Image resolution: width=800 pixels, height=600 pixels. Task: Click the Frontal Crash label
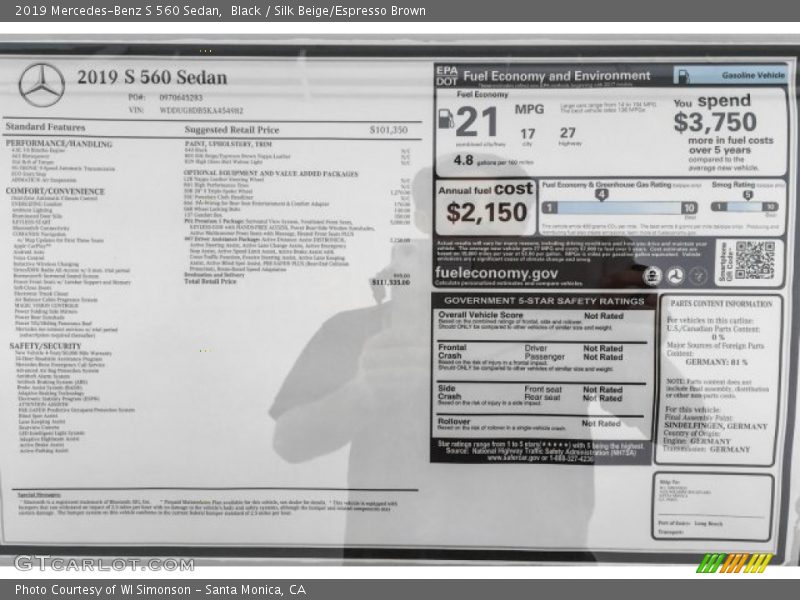[x=452, y=352]
